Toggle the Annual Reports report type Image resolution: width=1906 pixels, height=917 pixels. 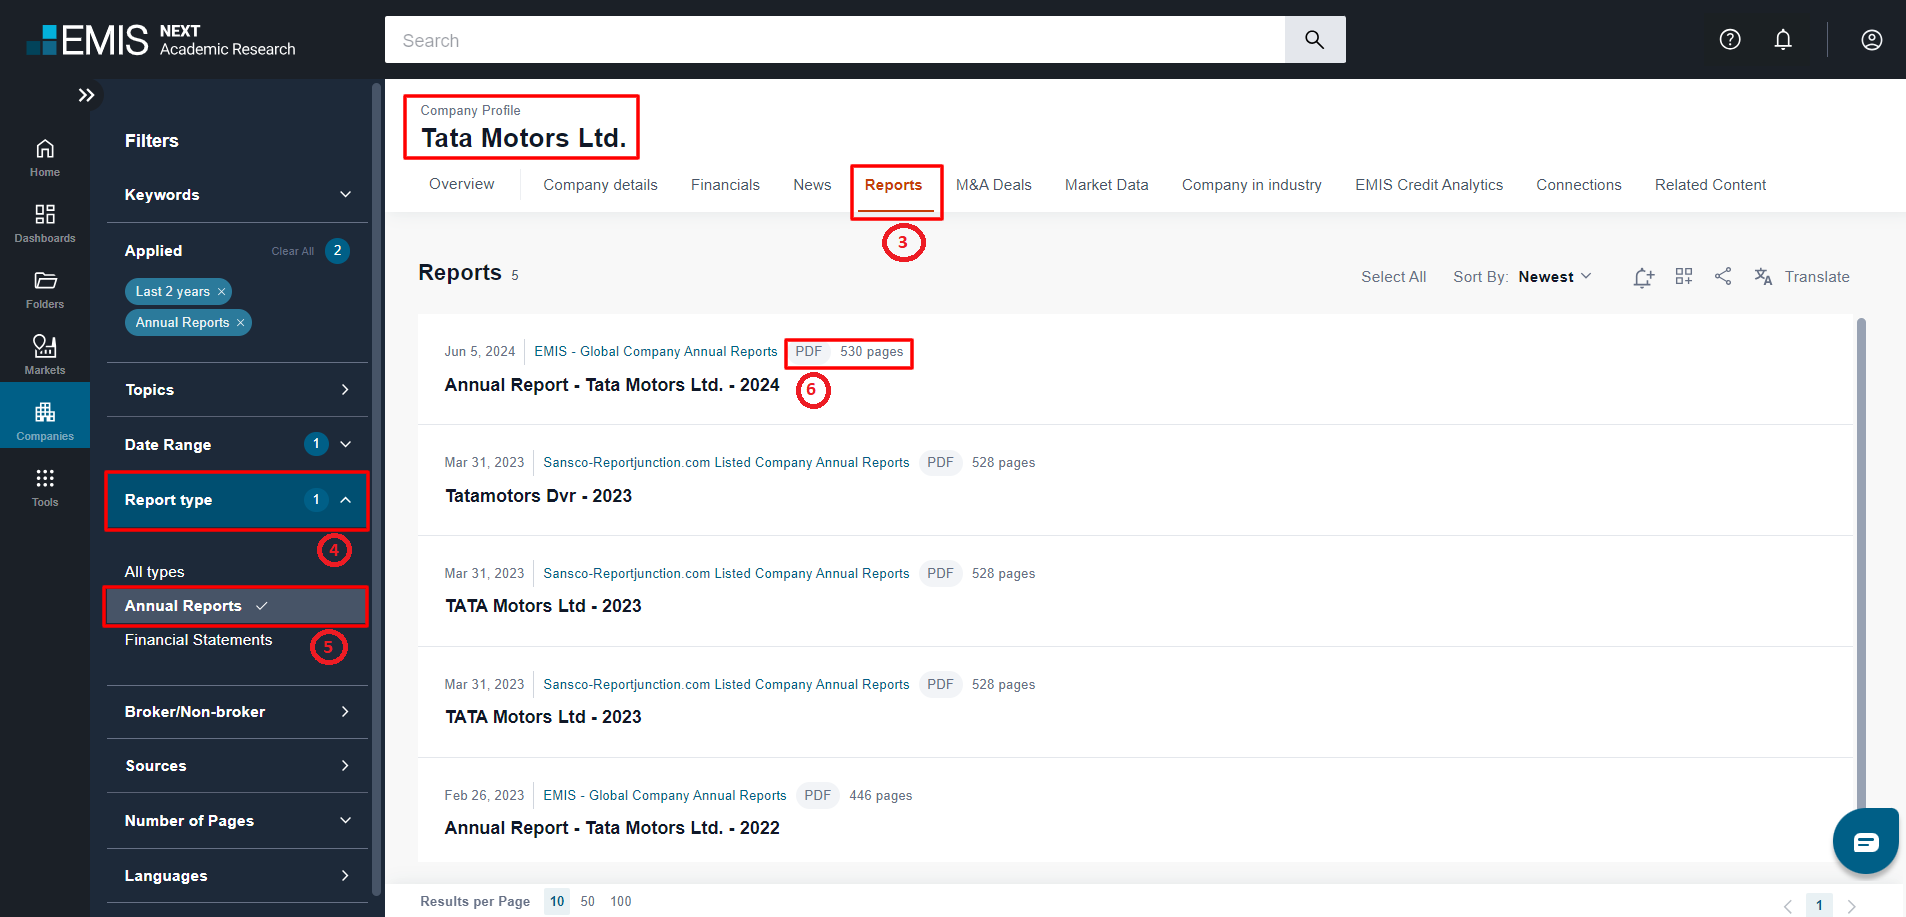click(236, 606)
